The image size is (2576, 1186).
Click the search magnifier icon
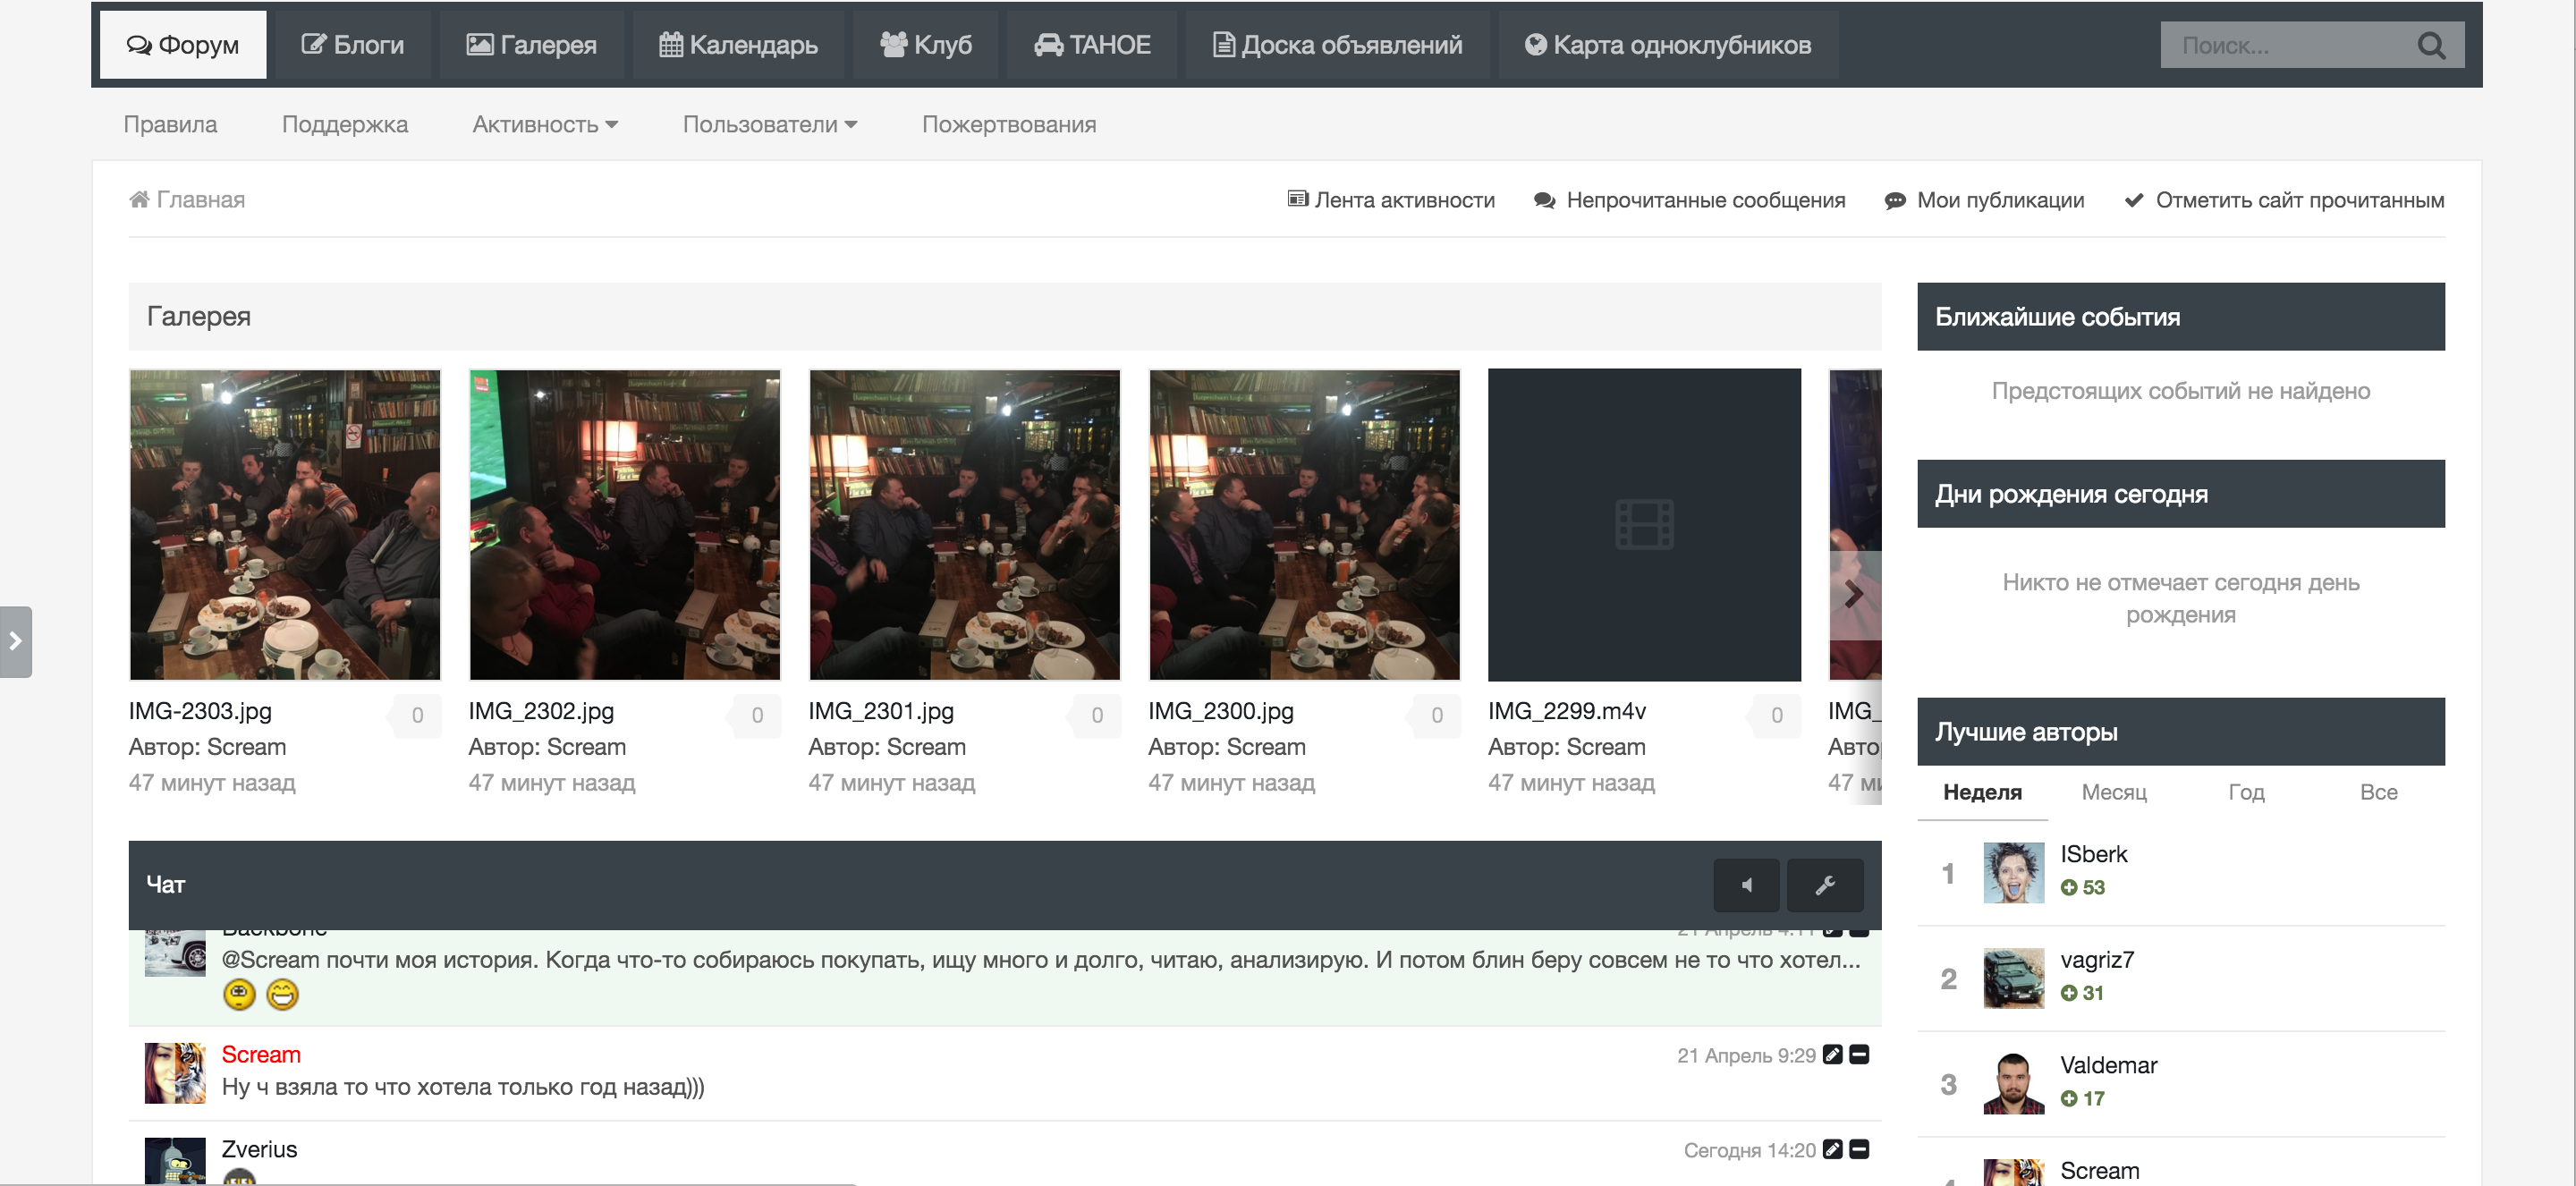point(2431,46)
